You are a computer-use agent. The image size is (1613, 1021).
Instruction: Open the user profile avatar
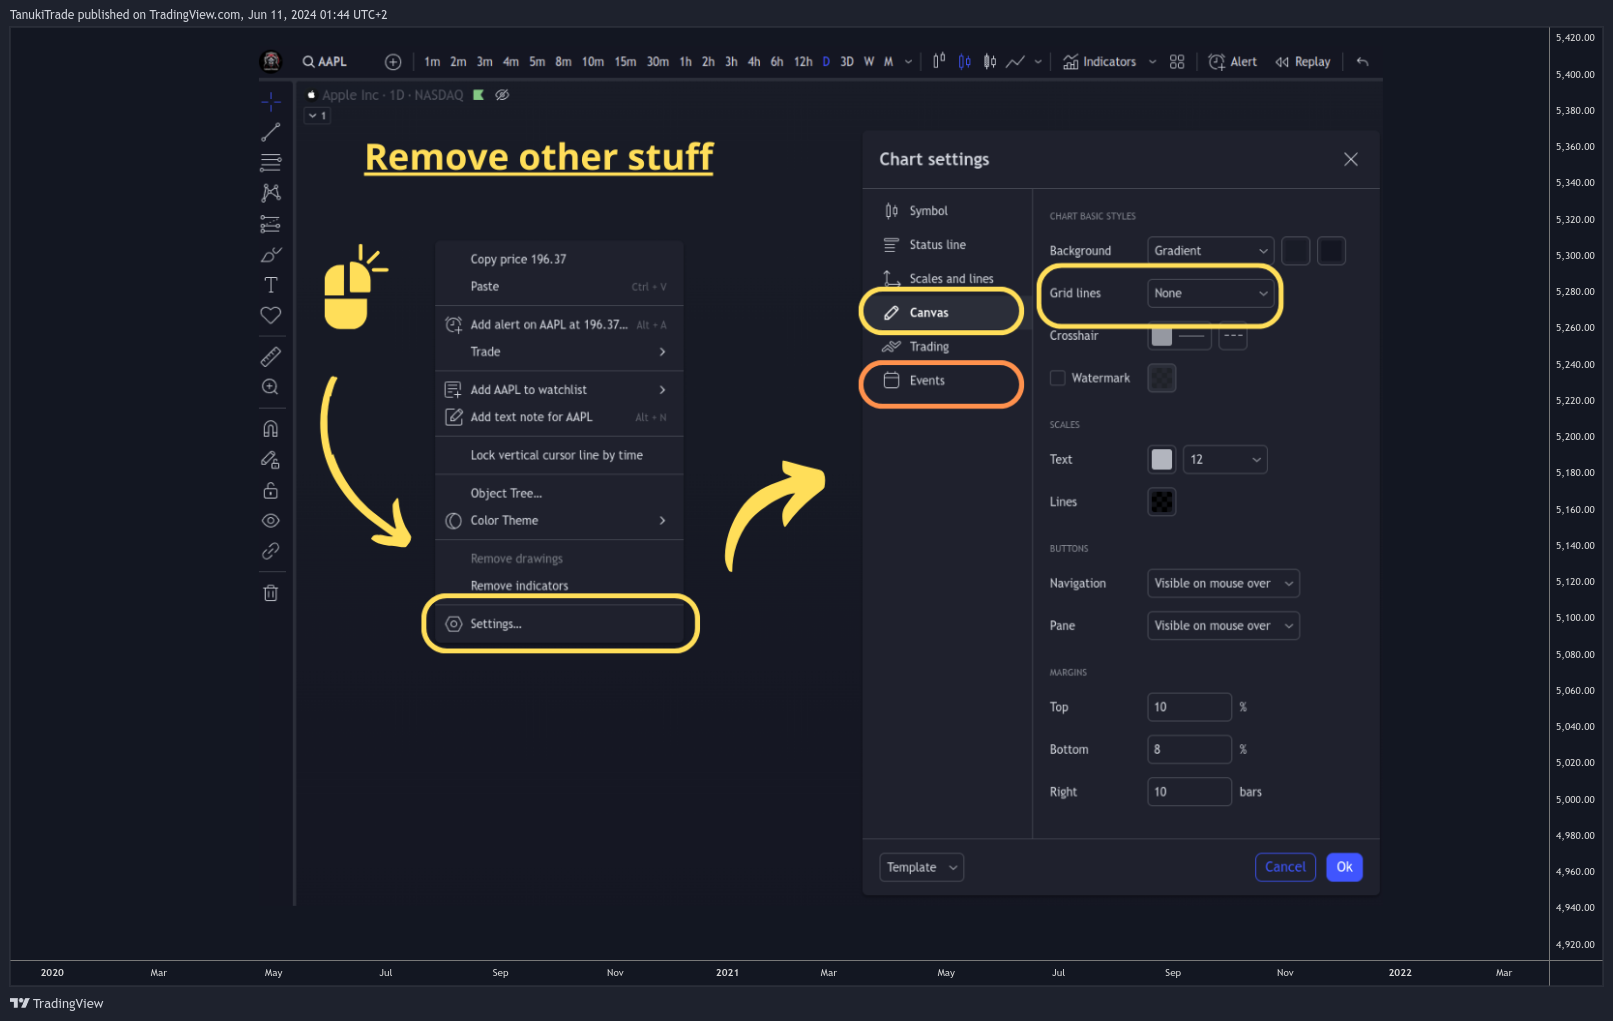271,62
